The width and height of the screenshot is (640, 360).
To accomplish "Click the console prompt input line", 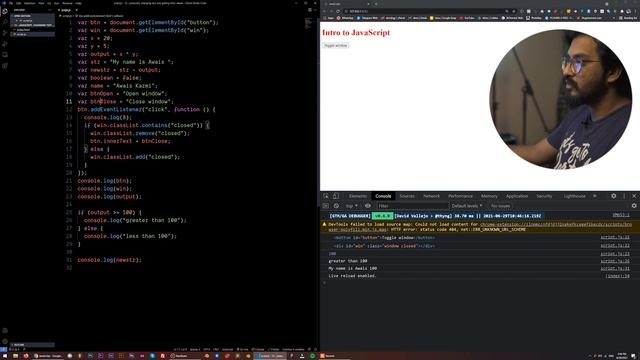I will click(x=480, y=283).
